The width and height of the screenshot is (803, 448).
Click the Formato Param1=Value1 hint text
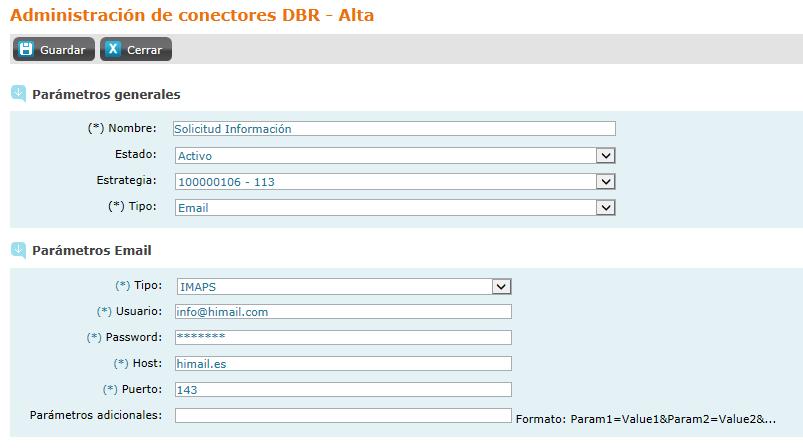pos(645,419)
